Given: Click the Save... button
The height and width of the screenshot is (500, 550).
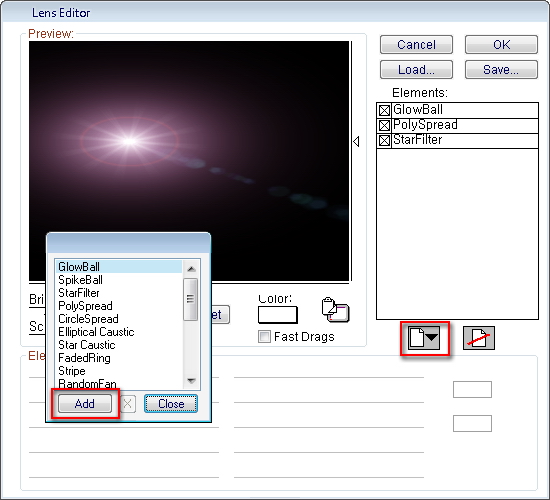Looking at the screenshot, I should click(501, 69).
